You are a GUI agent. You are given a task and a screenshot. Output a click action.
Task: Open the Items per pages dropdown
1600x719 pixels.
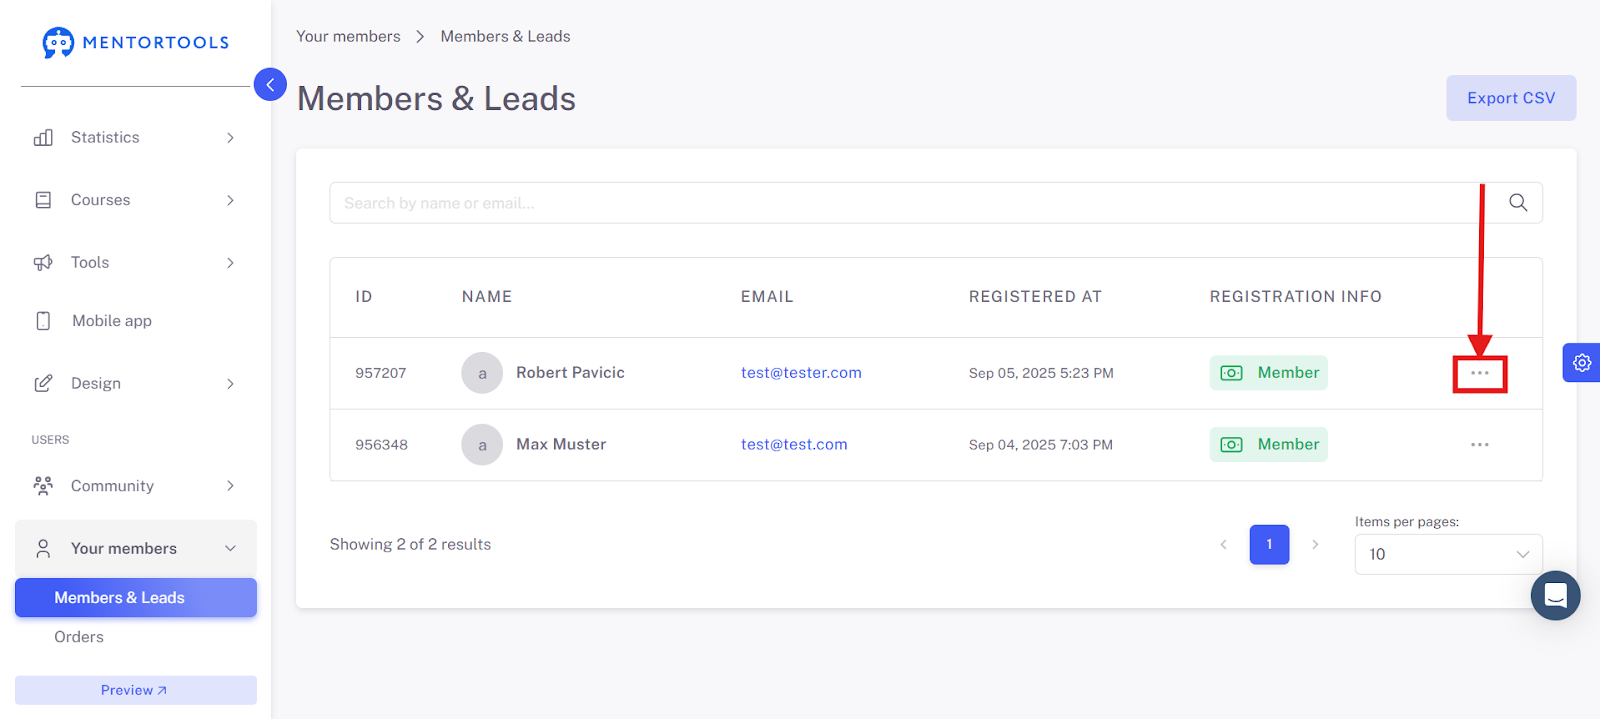1448,554
